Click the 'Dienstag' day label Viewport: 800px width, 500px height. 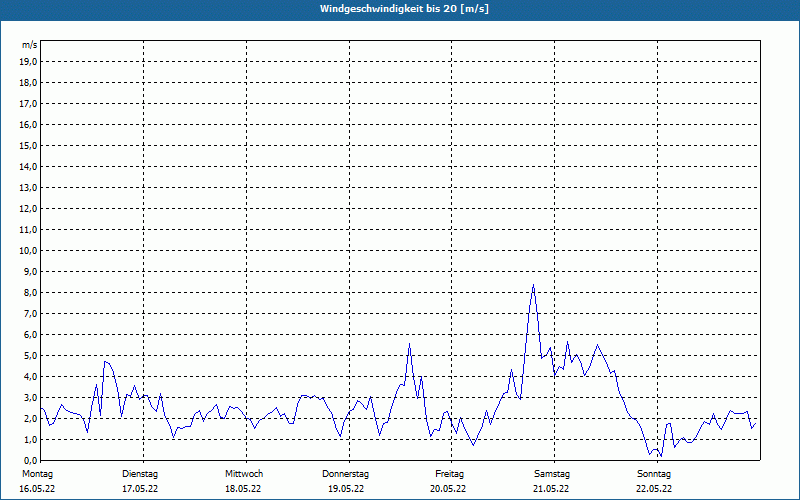[x=140, y=474]
